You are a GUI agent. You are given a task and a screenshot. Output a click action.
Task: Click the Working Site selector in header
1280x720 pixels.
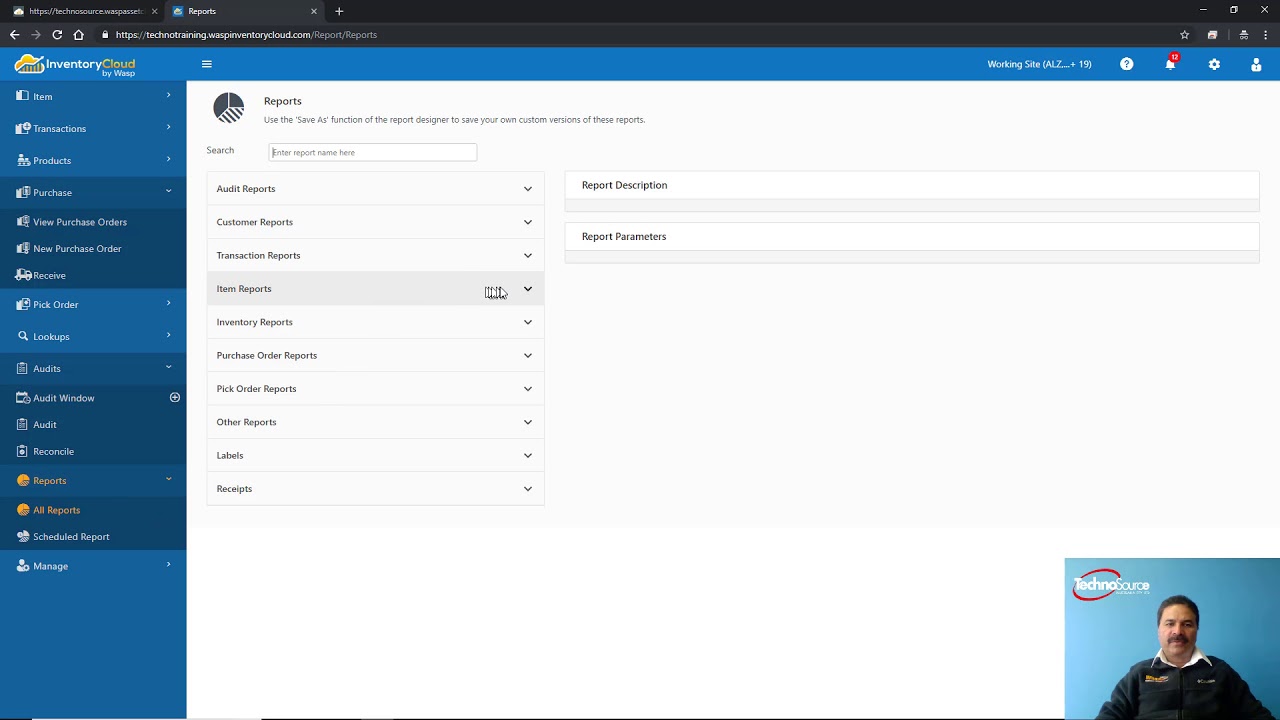pos(1039,64)
